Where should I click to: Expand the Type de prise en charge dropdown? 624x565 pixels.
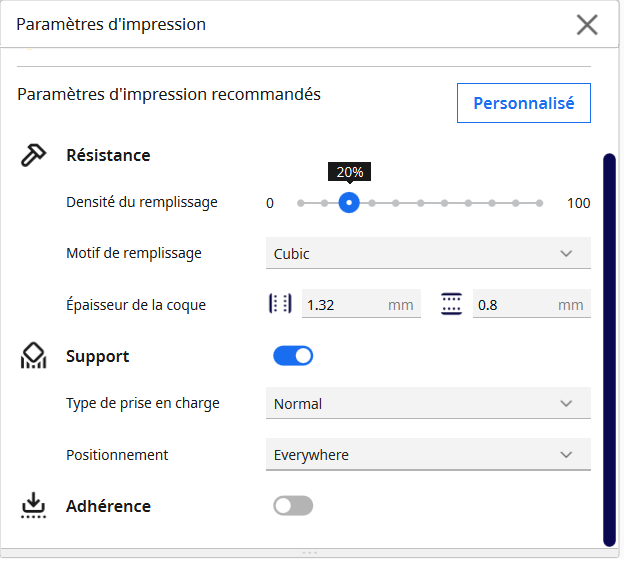[x=428, y=404]
